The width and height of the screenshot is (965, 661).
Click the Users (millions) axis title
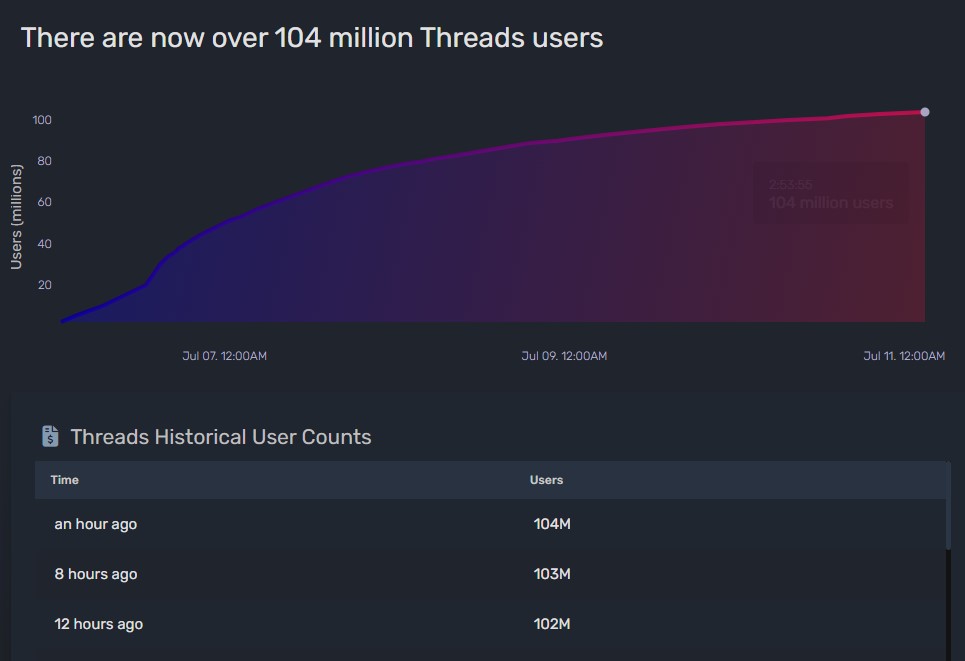pyautogui.click(x=16, y=217)
